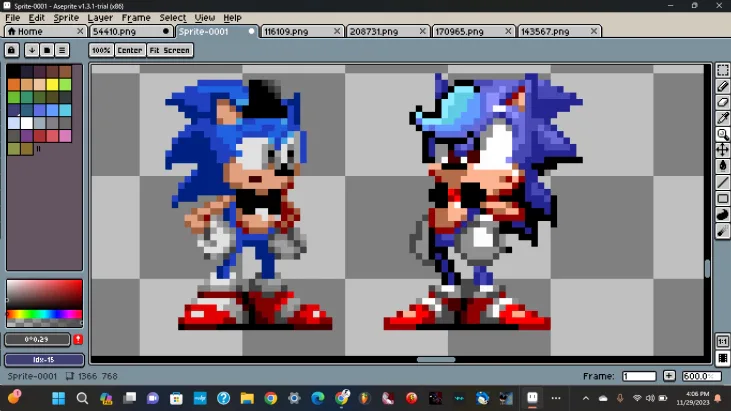Select the Move tool
The width and height of the screenshot is (731, 411).
(722, 150)
